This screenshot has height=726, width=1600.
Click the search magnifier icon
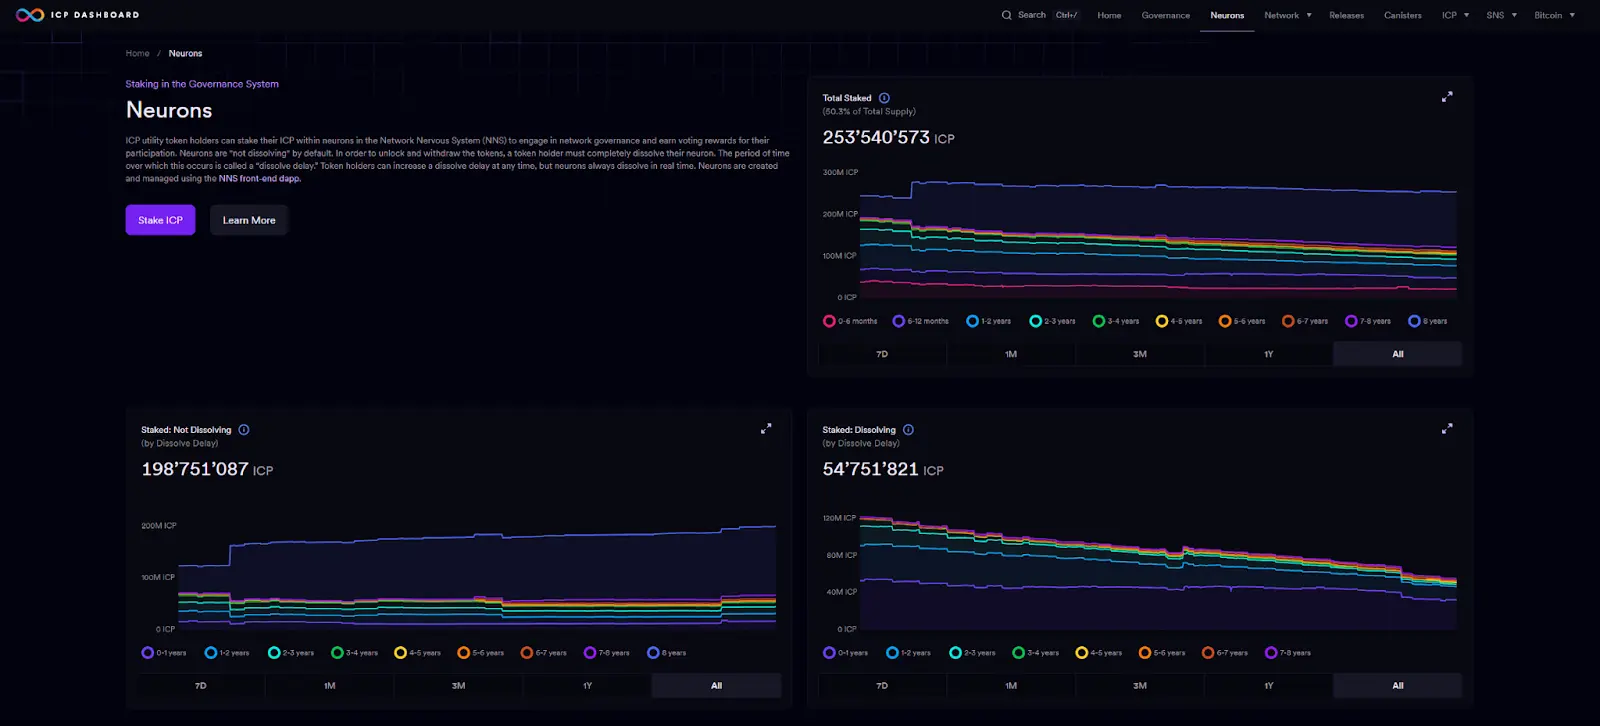point(1006,15)
